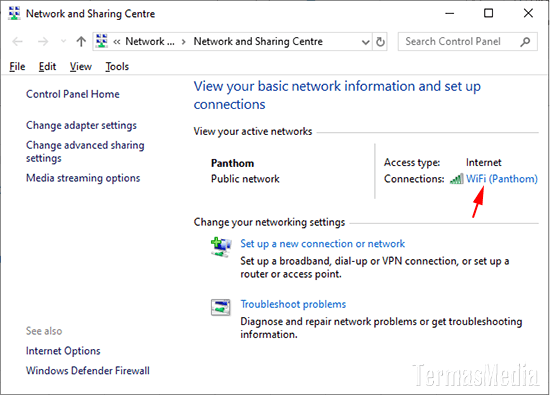
Task: Open the Tools menu
Action: click(x=117, y=66)
